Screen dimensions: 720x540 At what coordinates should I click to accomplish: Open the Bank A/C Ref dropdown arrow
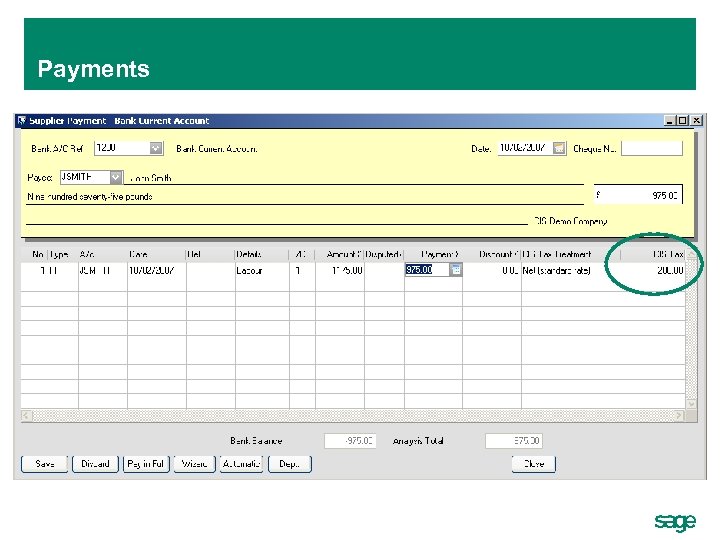click(156, 148)
